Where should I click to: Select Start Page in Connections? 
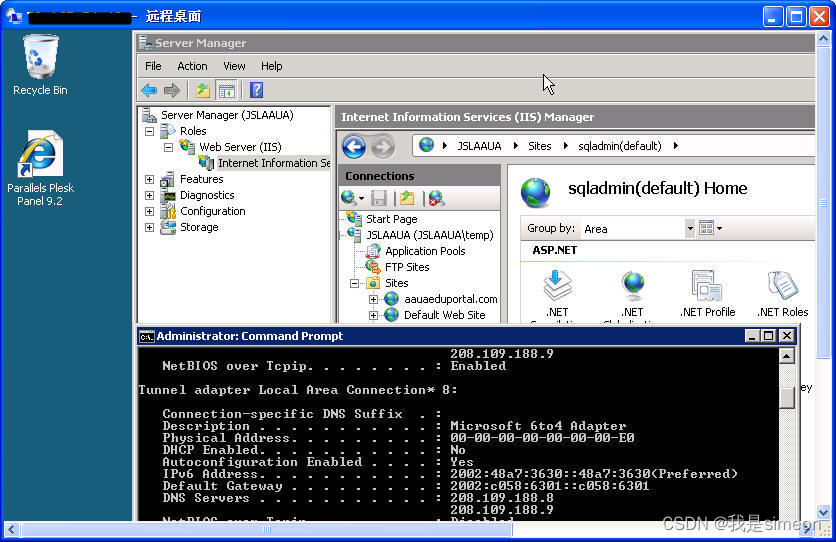(x=391, y=219)
